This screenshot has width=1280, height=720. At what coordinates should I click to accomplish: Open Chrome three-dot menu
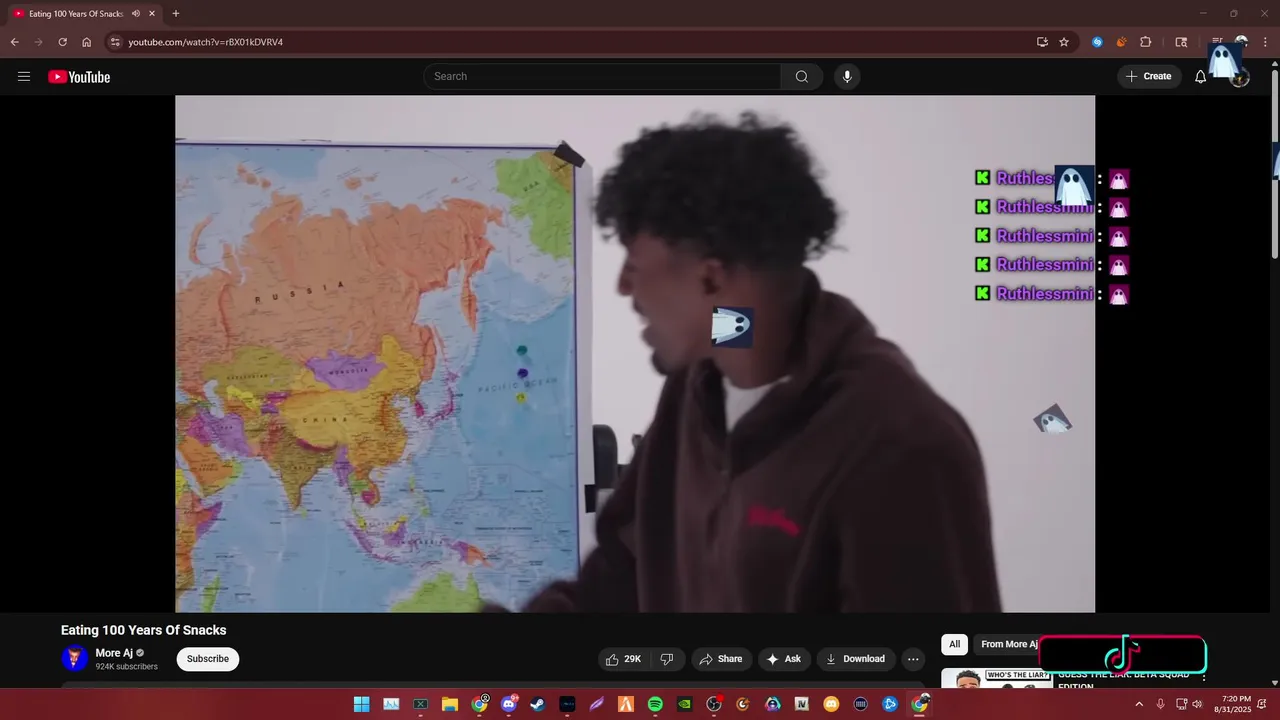pyautogui.click(x=1265, y=42)
